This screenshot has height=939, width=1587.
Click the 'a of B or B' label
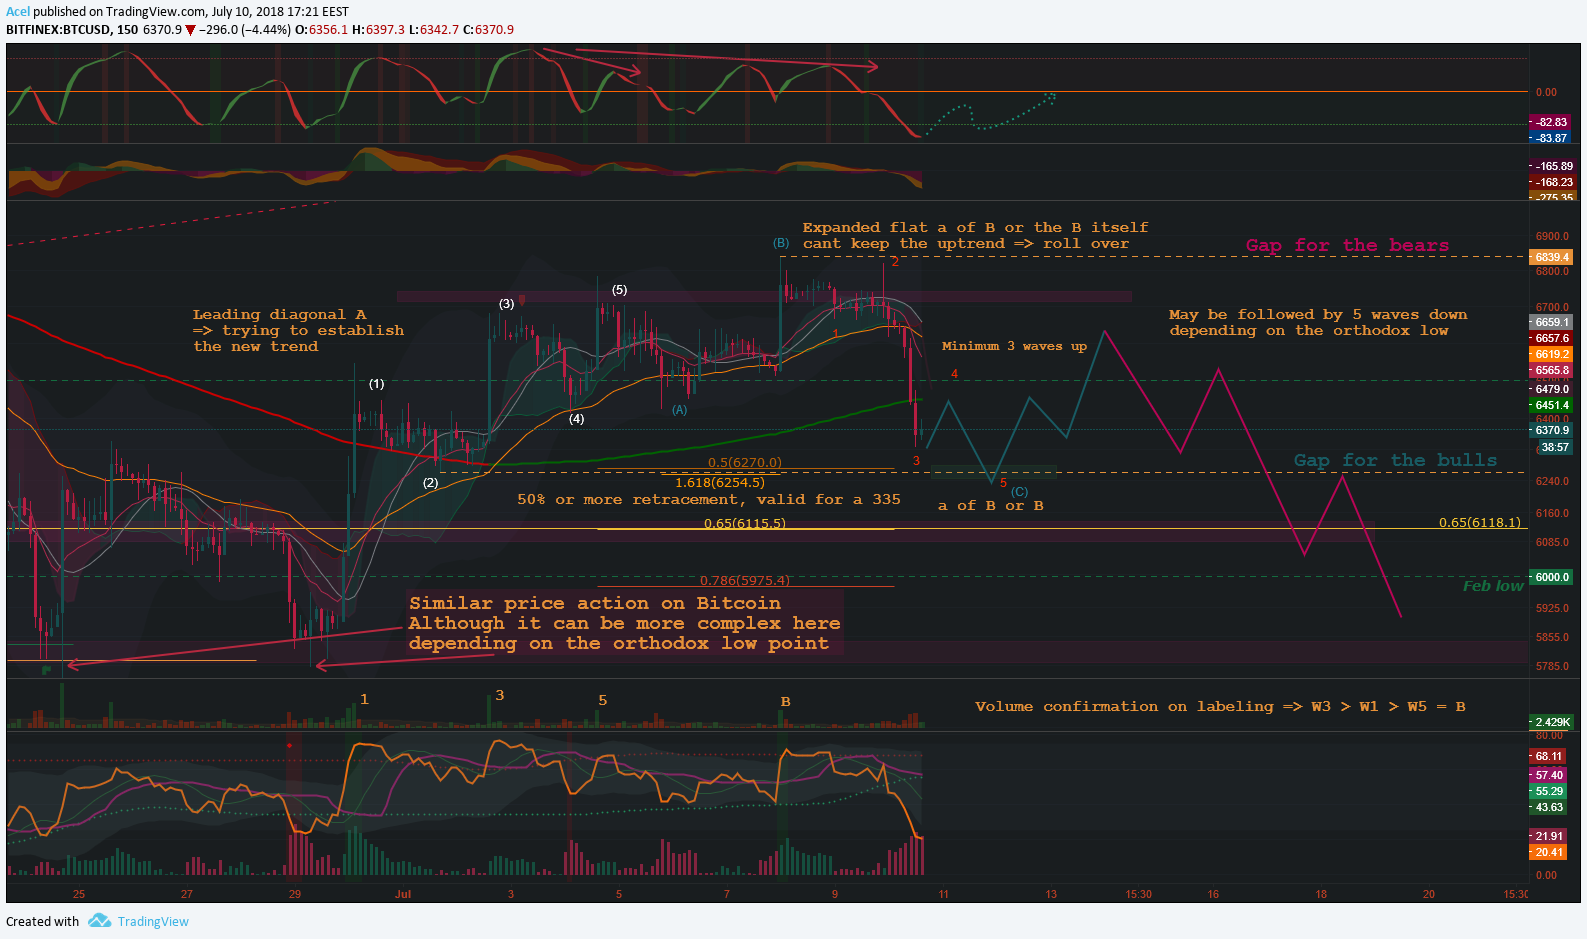pos(991,505)
